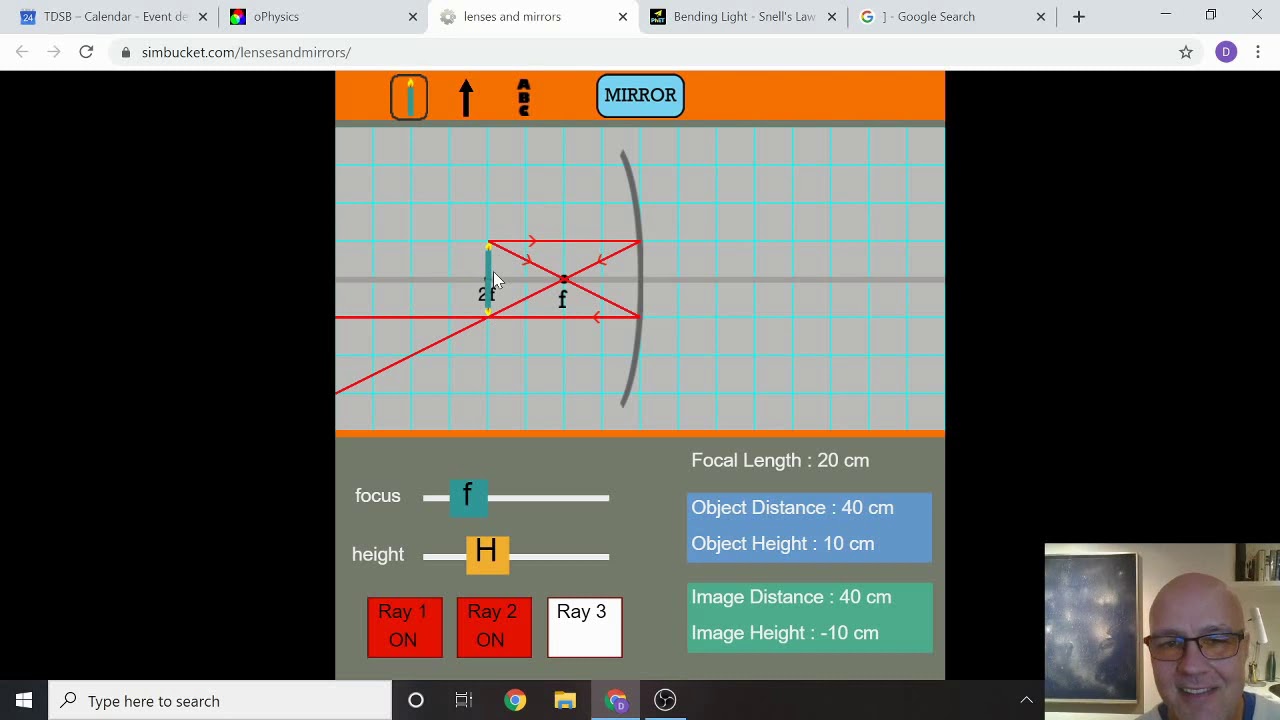
Task: Close the lenses and mirrors tab
Action: [x=623, y=17]
